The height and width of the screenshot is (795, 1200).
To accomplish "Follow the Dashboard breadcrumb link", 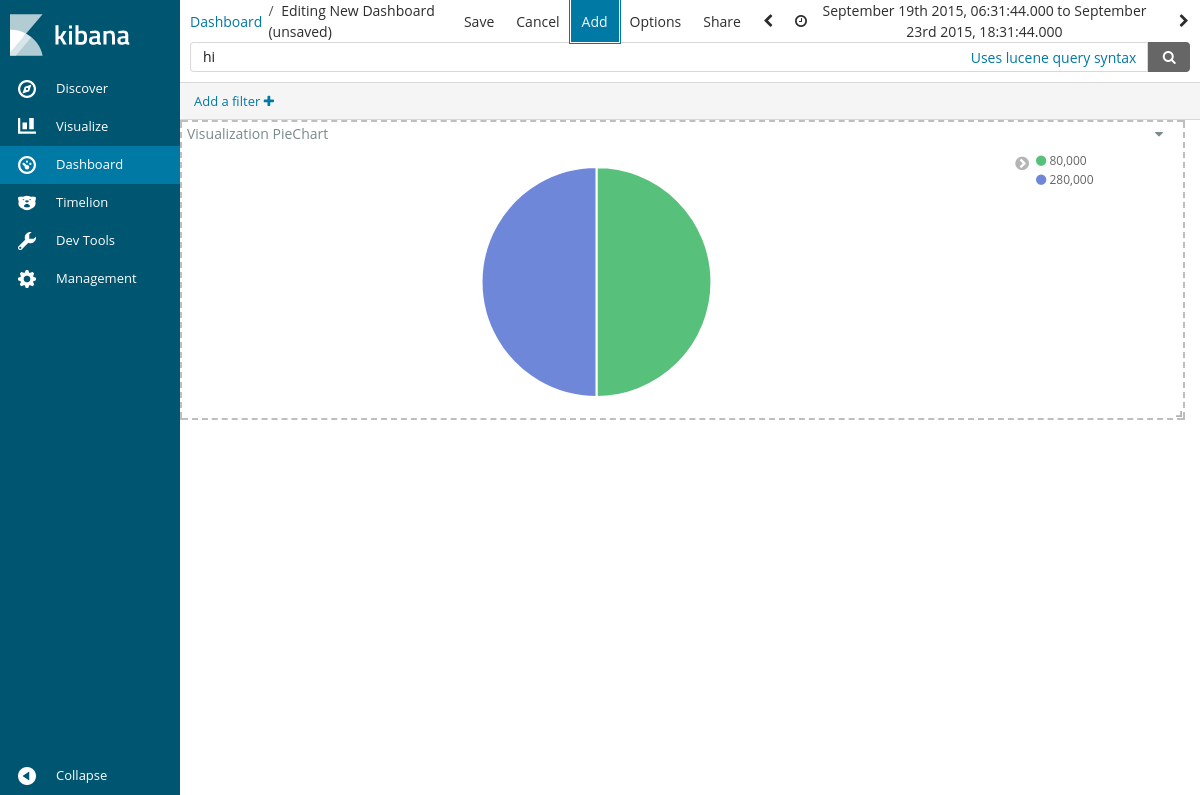I will pos(226,21).
